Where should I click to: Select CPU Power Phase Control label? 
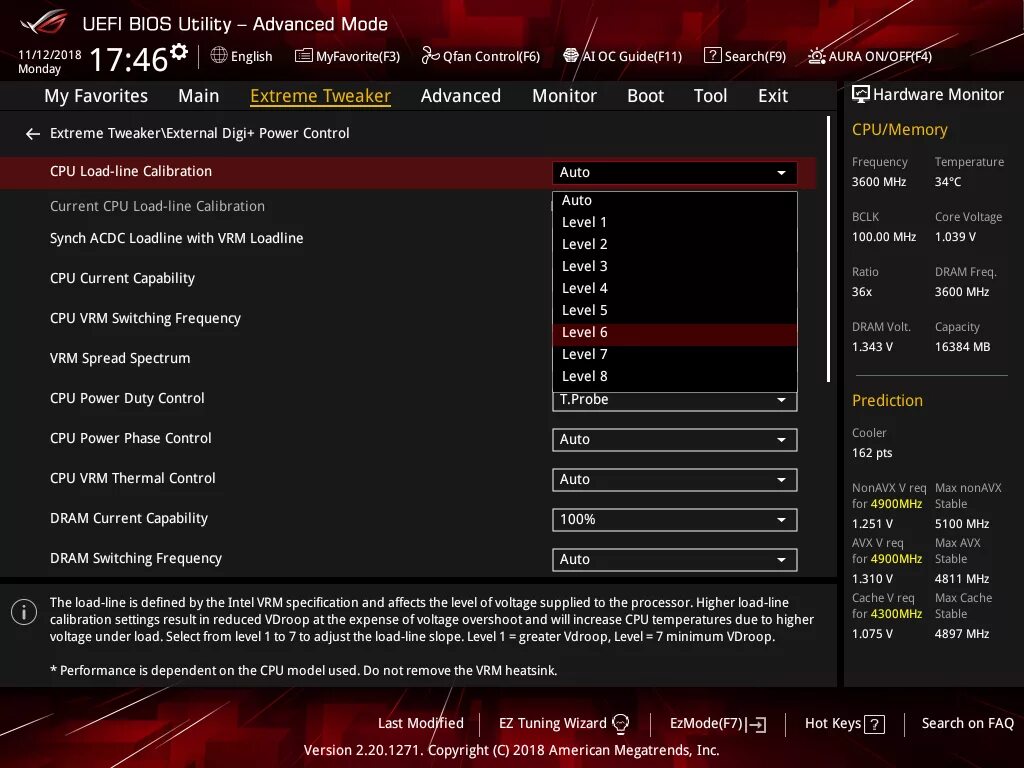(x=131, y=438)
